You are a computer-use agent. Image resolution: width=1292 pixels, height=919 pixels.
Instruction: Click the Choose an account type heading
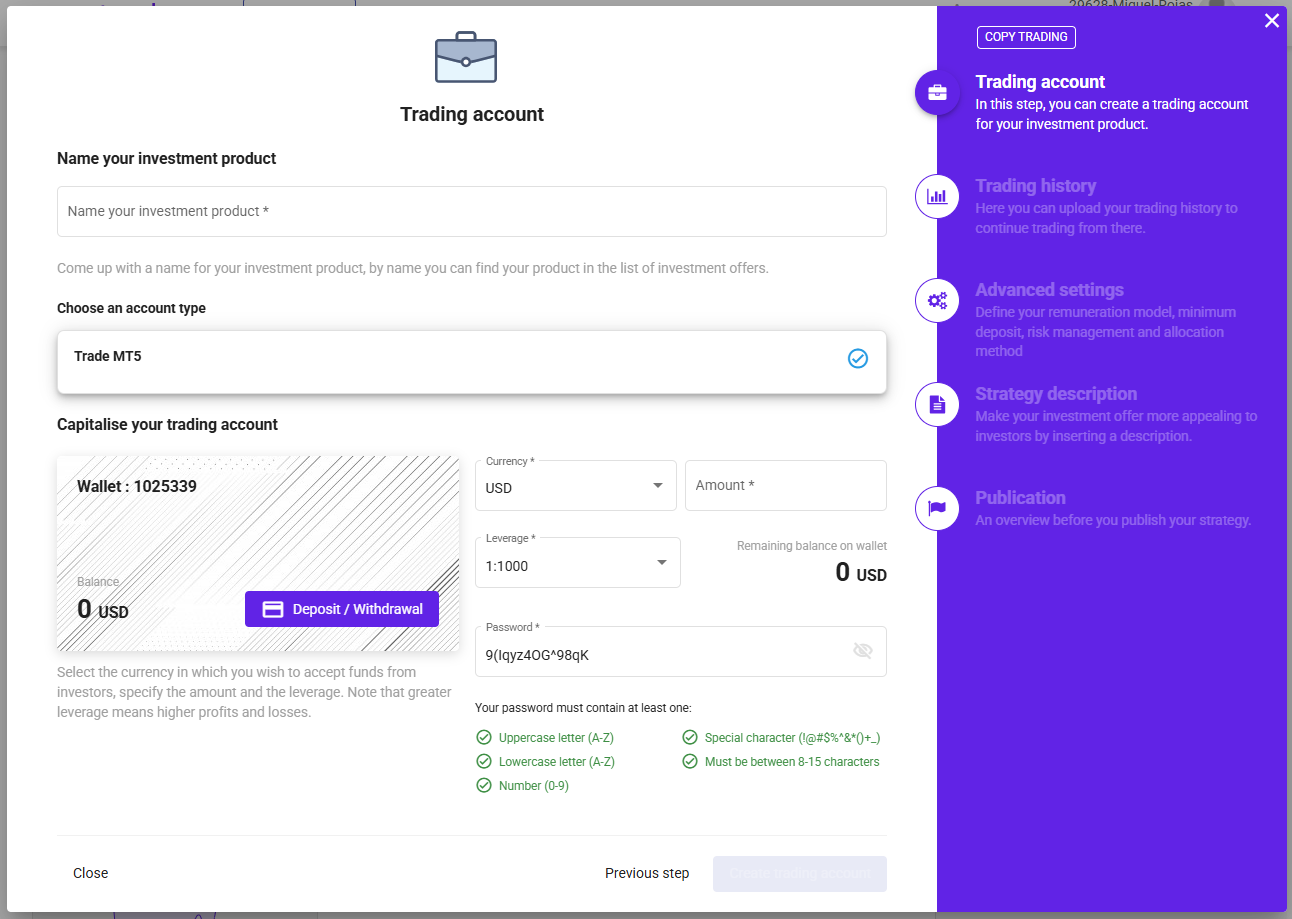(131, 308)
